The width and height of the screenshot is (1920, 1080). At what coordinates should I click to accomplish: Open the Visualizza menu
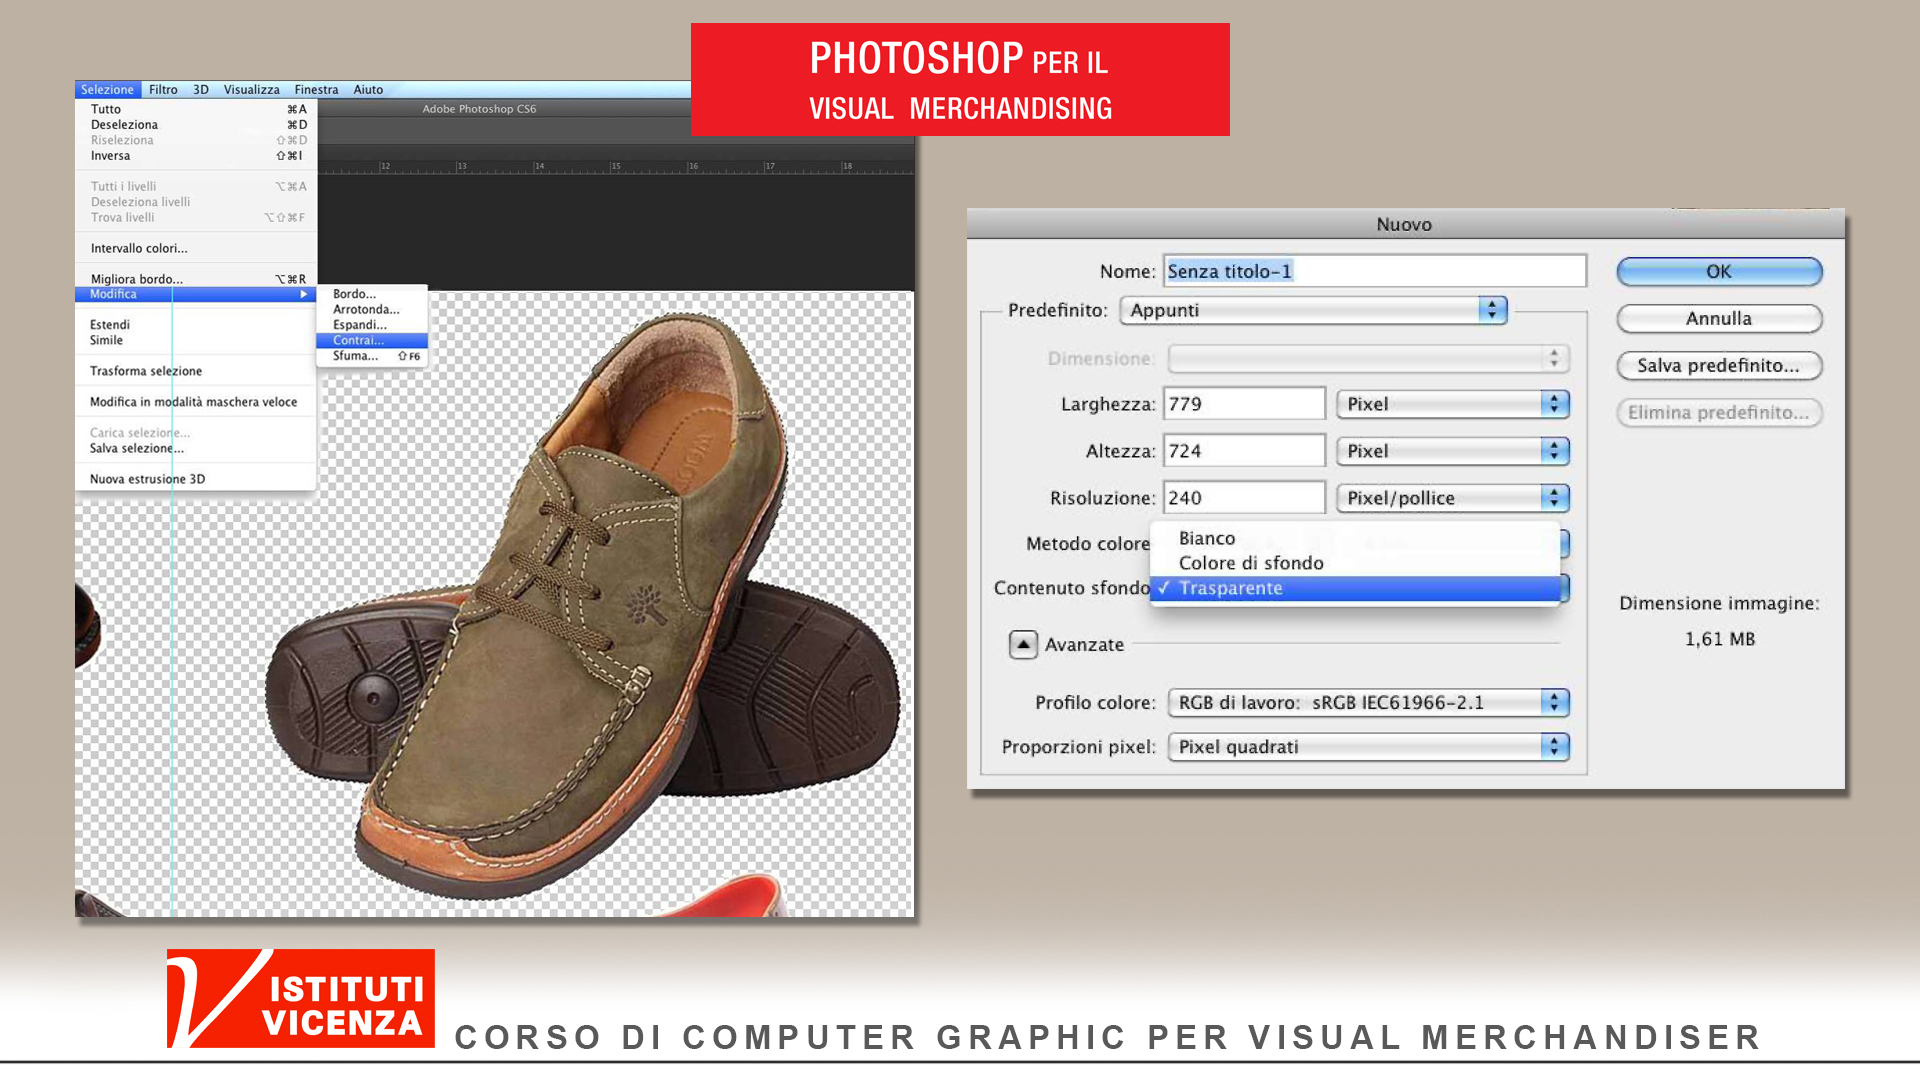pyautogui.click(x=251, y=89)
